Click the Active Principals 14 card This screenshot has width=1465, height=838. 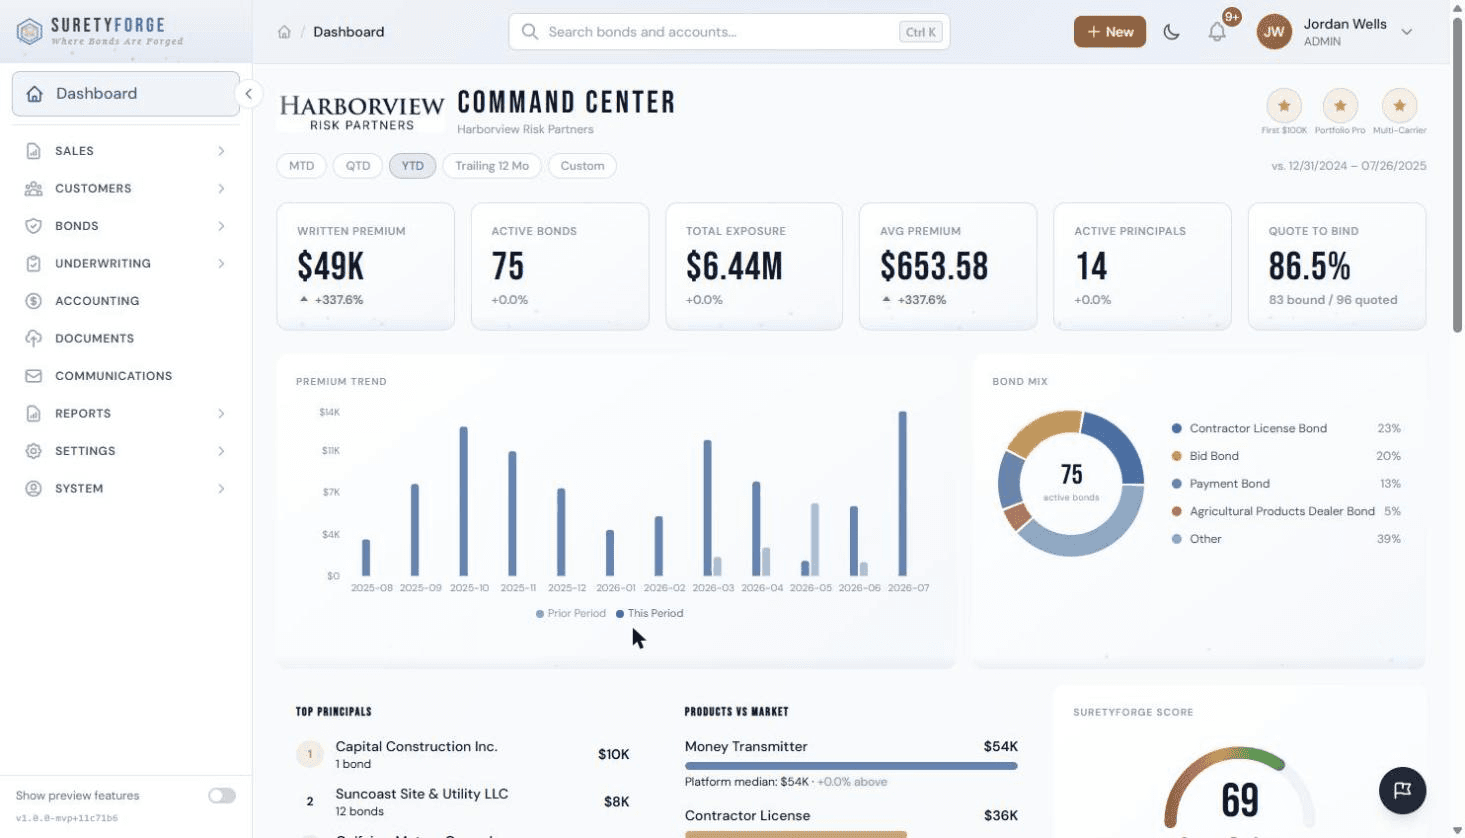coord(1142,266)
